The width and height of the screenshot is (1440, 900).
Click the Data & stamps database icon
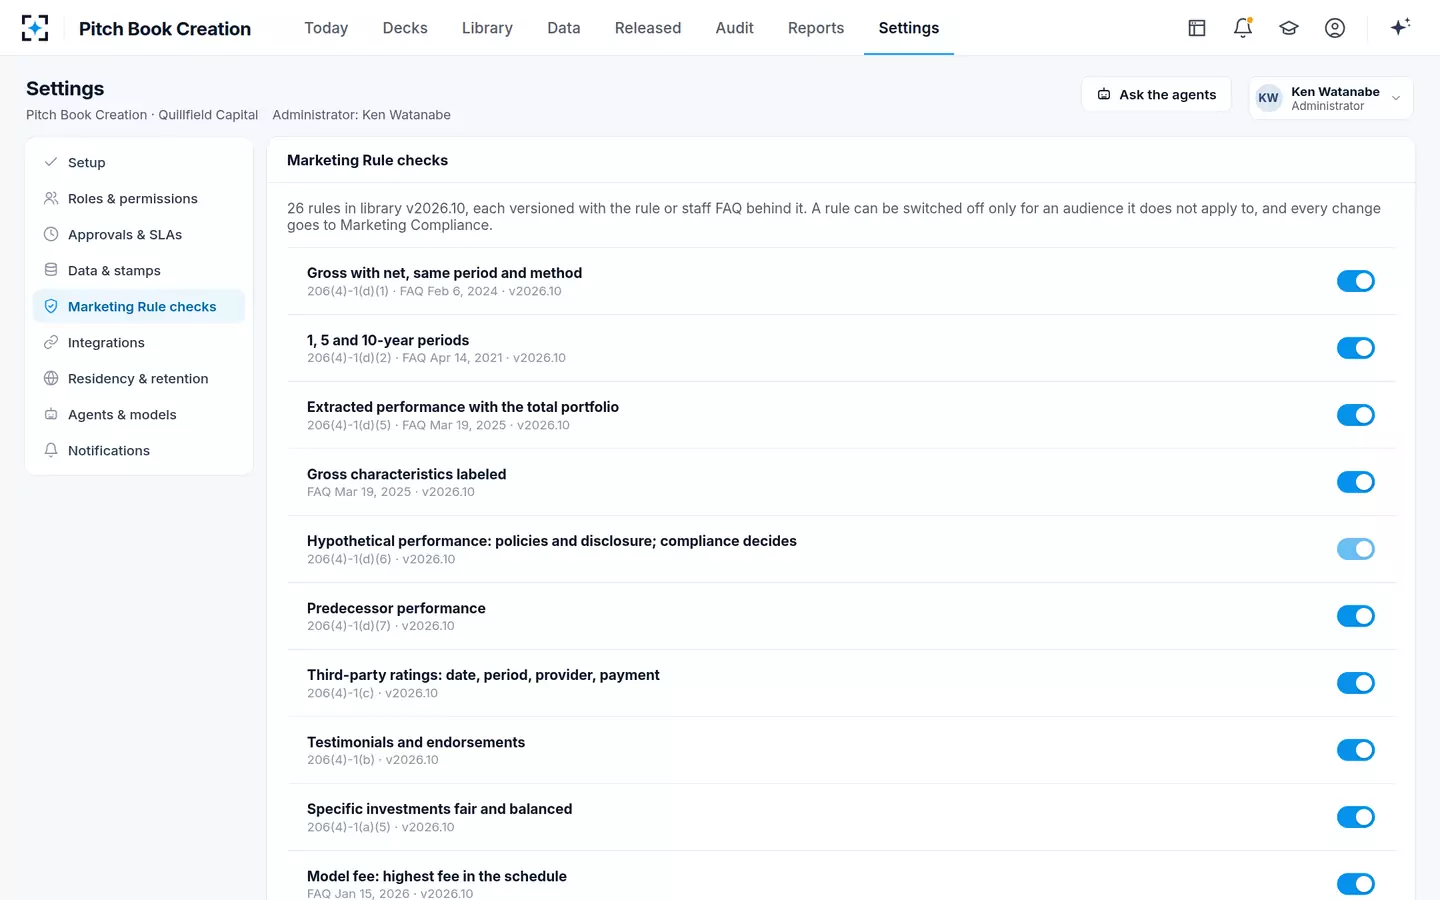51,270
